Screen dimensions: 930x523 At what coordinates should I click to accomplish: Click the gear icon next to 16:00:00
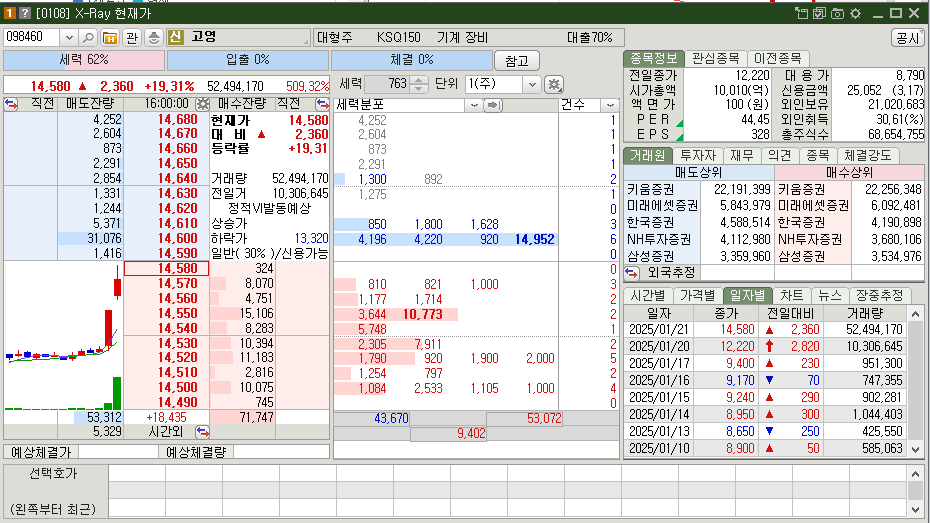tap(202, 104)
